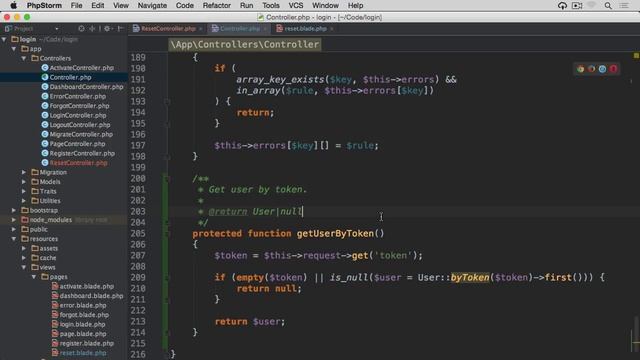This screenshot has width=640, height=360.
Task: Click \App\Controllers\Controller breadcrumb
Action: [x=244, y=44]
